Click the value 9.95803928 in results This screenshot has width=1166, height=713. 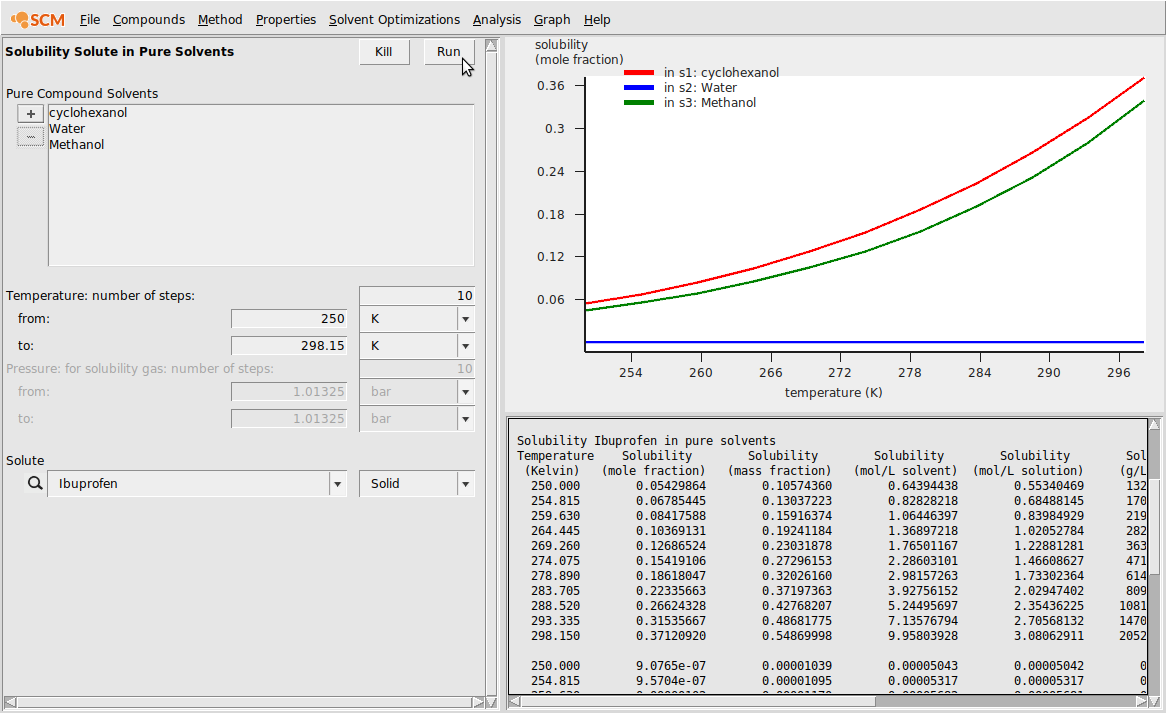923,636
